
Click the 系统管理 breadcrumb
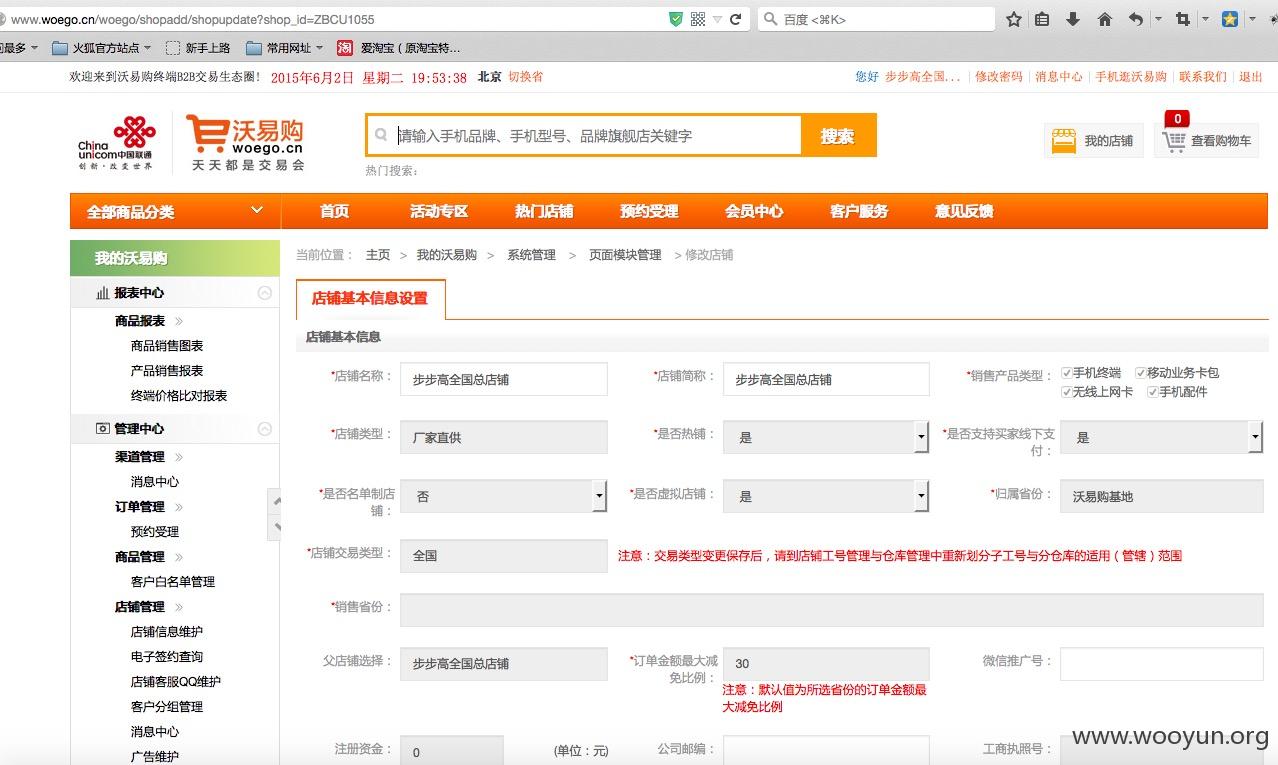click(531, 255)
